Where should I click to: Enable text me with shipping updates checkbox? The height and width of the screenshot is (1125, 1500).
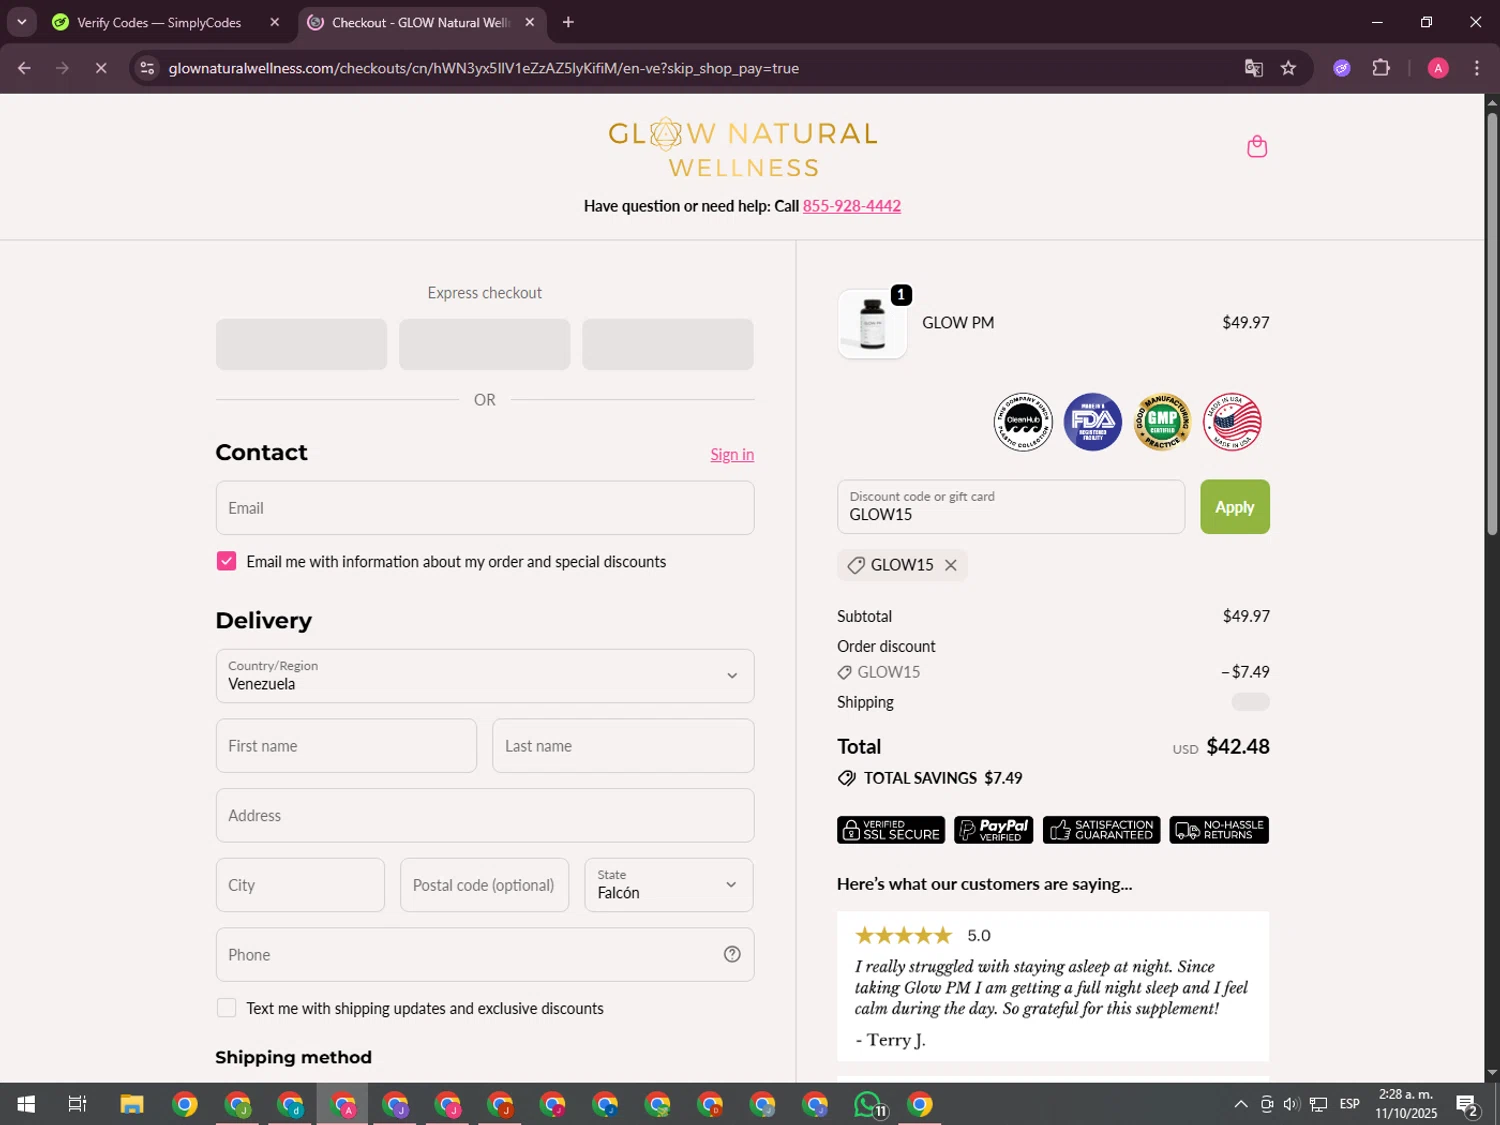click(227, 1008)
